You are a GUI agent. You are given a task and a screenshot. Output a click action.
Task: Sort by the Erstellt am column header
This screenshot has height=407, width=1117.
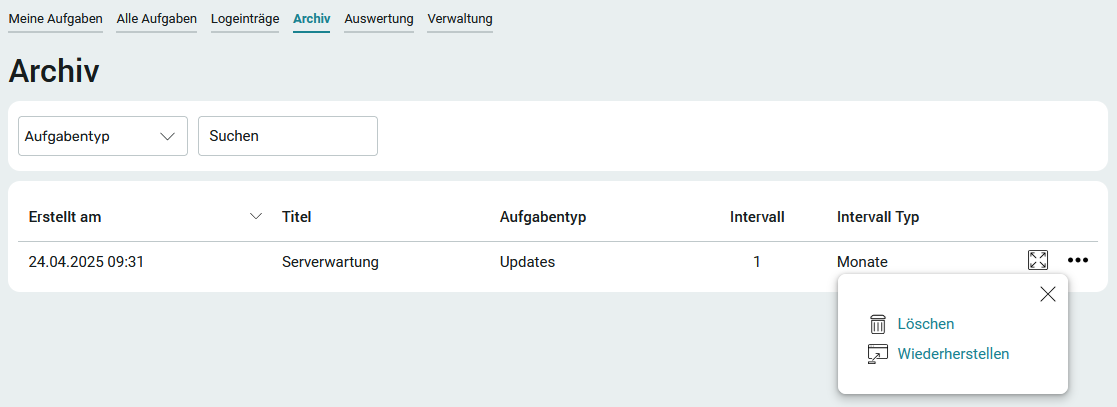(x=65, y=217)
